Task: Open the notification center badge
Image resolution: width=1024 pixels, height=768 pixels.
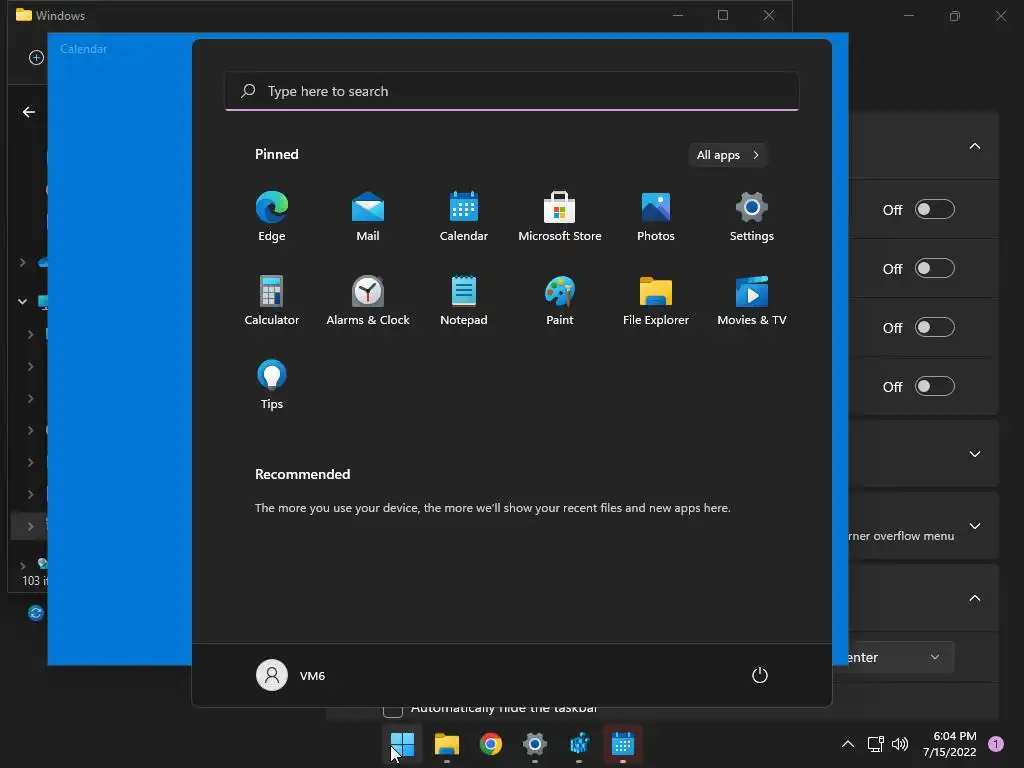Action: pos(996,744)
